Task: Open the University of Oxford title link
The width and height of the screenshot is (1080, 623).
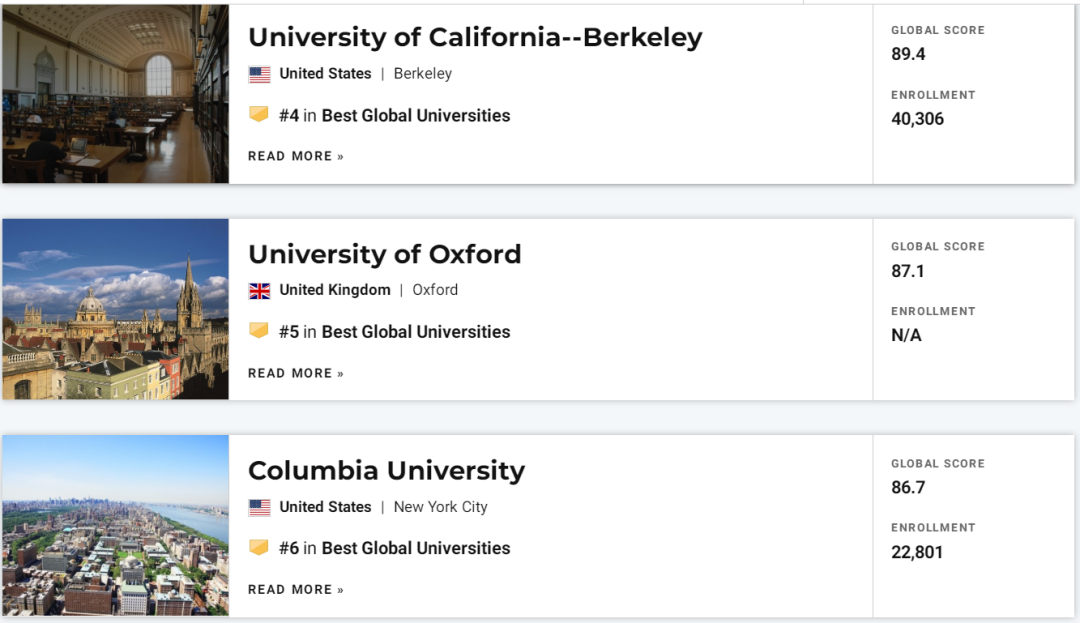Action: (385, 254)
